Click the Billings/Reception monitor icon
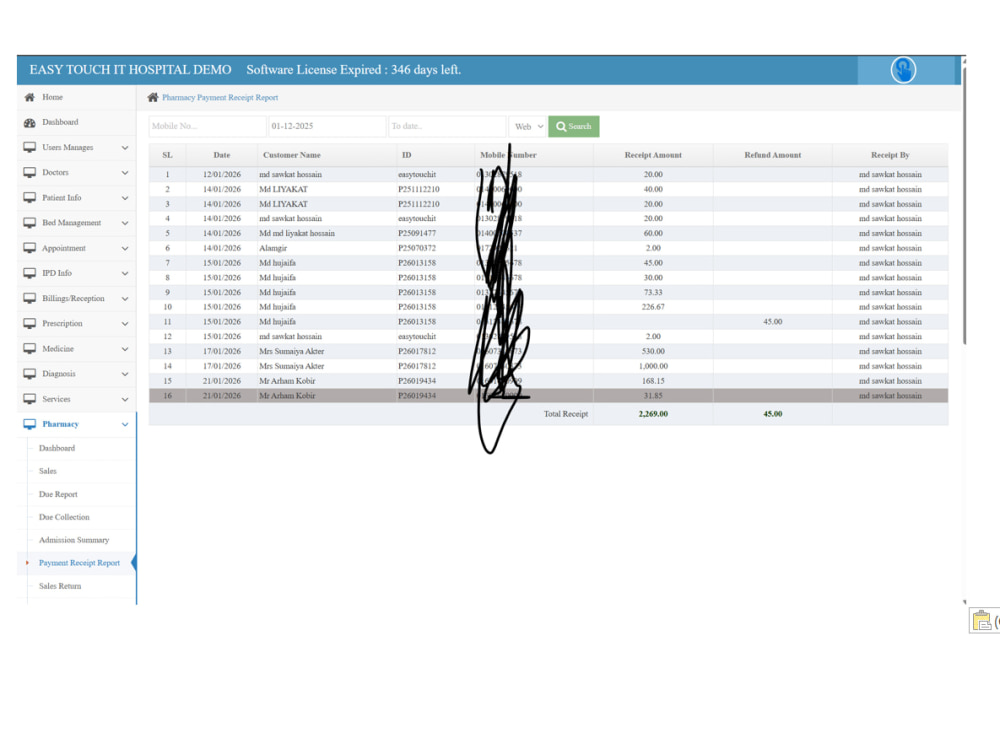Image resolution: width=1000 pixels, height=749 pixels. point(29,299)
